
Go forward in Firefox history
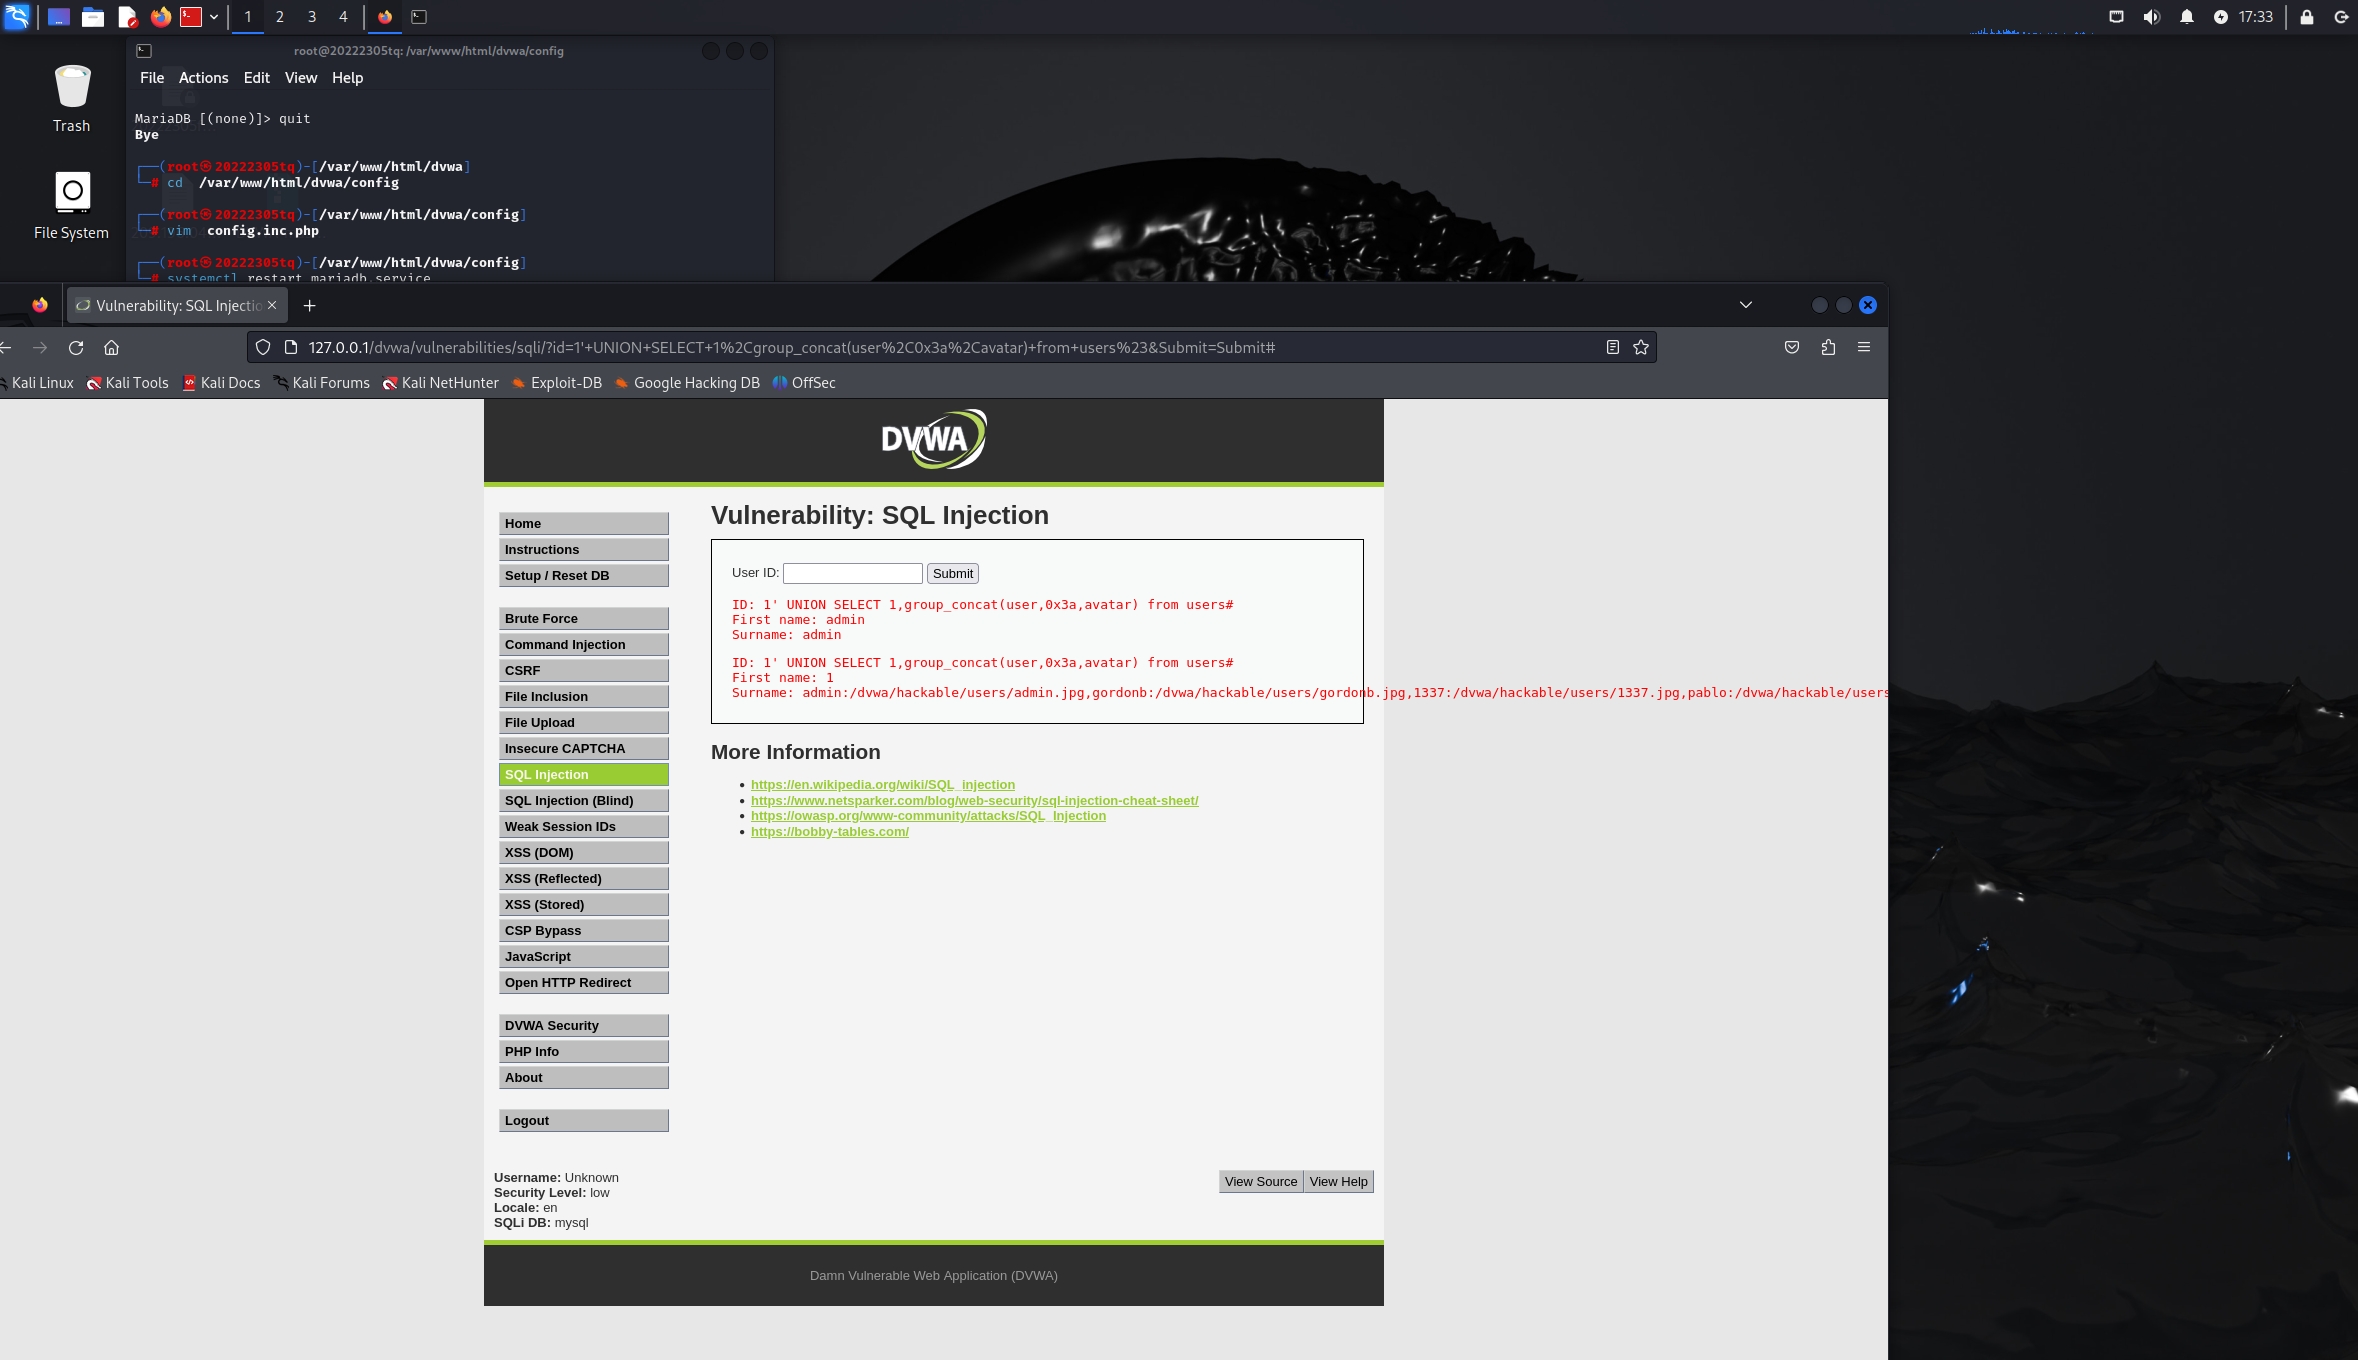pos(40,348)
